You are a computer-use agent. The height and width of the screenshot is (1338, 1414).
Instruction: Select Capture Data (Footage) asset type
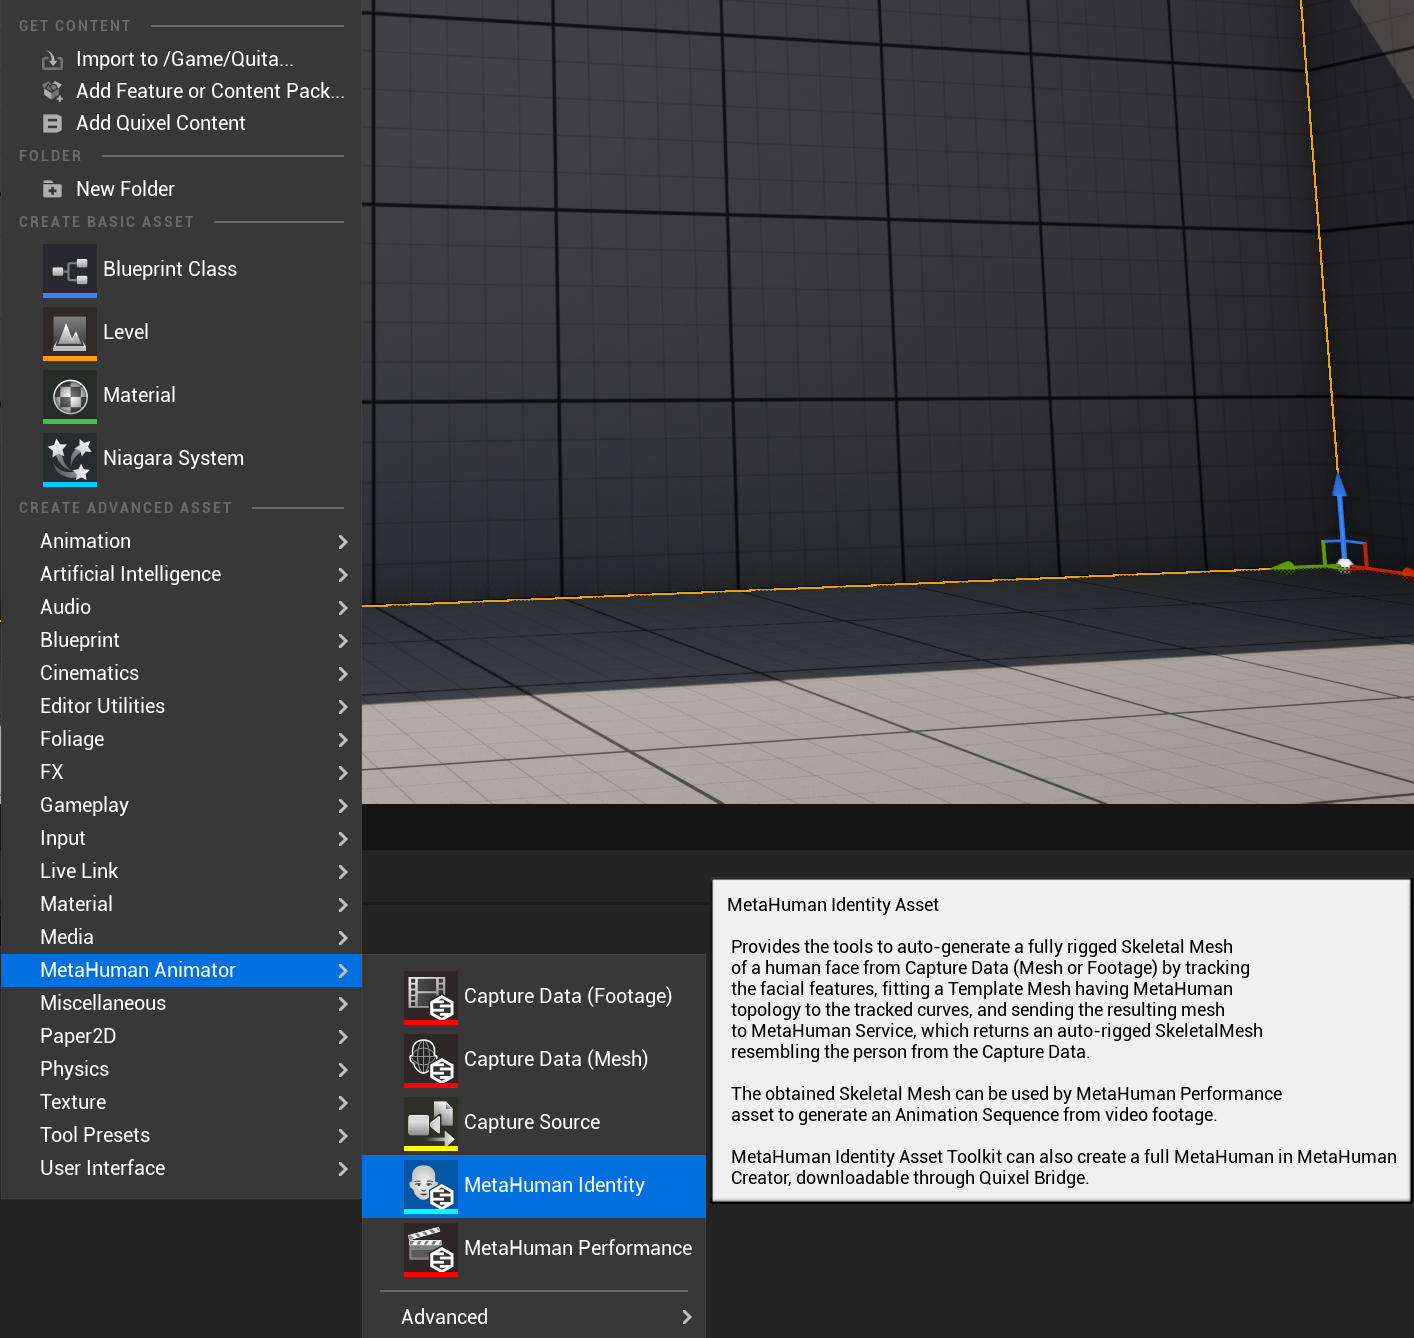point(567,995)
